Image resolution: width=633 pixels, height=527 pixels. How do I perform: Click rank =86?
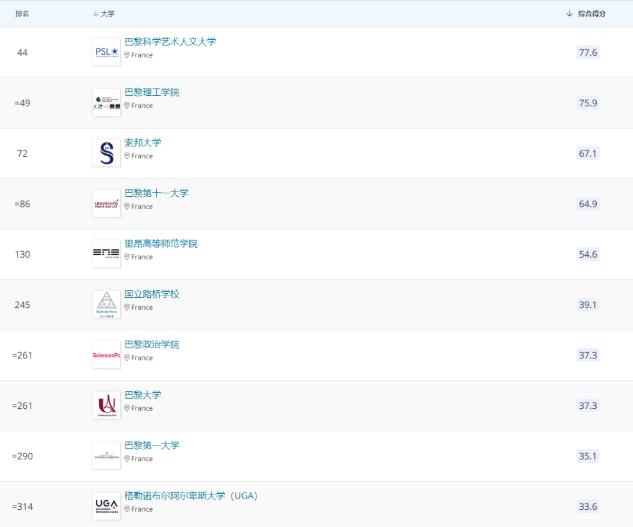[22, 204]
